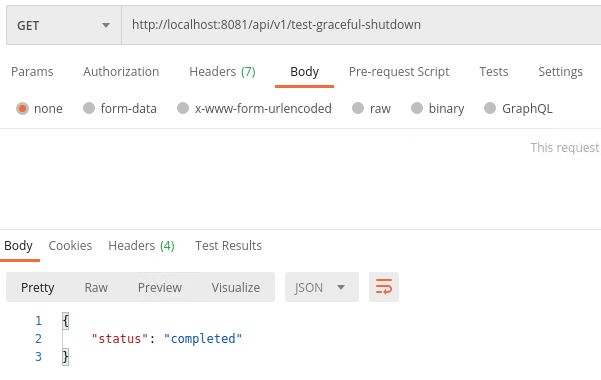601x380 pixels.
Task: Select the raw body radio button
Action: 358,108
